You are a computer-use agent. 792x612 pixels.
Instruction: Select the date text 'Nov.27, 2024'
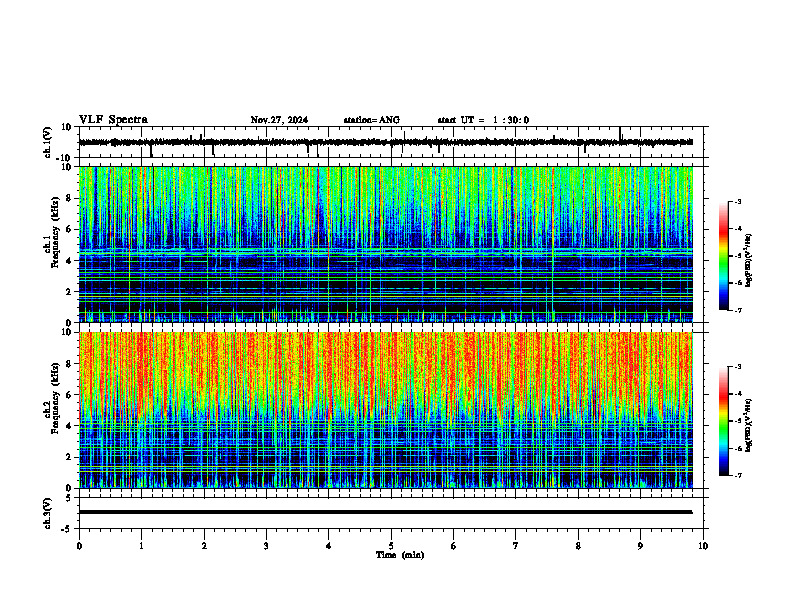point(279,120)
